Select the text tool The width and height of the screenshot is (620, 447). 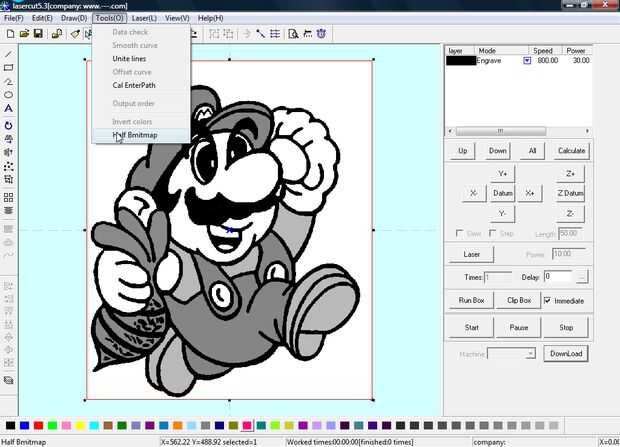point(8,108)
